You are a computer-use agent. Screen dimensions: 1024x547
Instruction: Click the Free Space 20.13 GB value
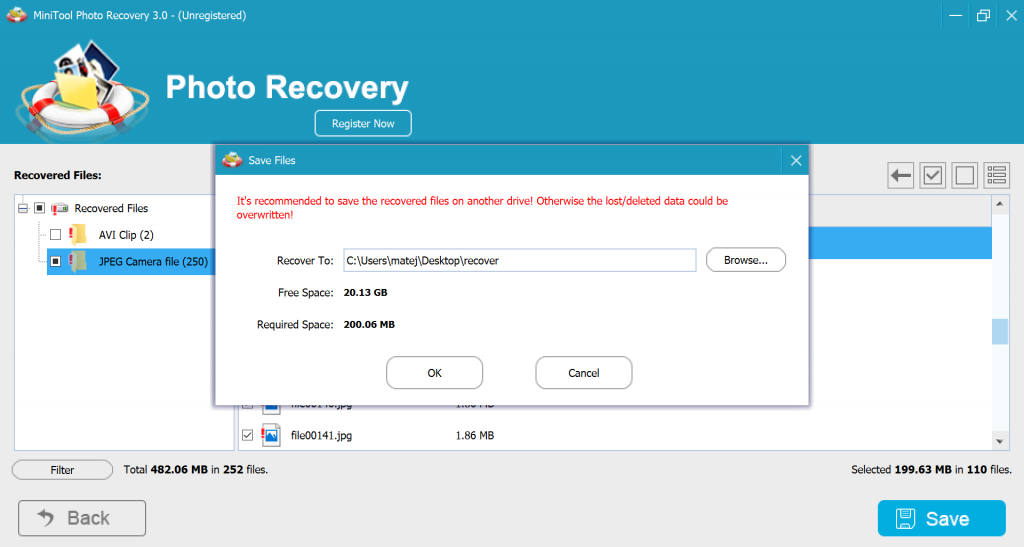365,292
